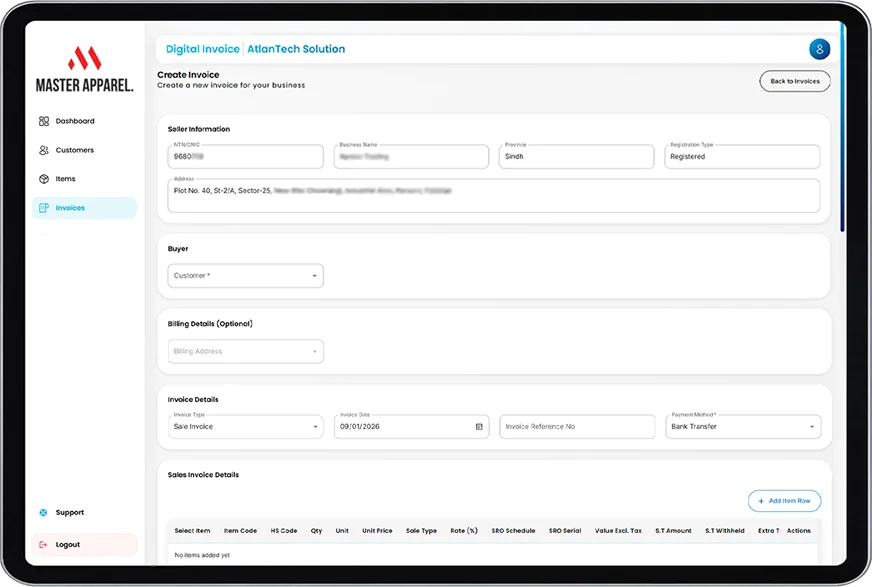Click the Customers people icon
This screenshot has height=587, width=872.
click(x=44, y=150)
